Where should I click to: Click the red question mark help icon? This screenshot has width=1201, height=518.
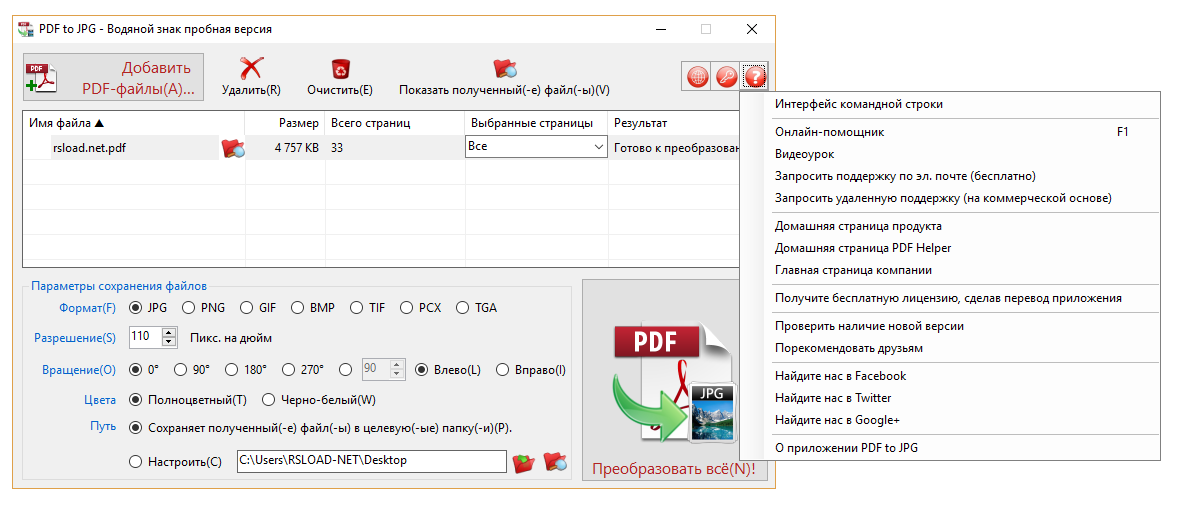click(x=755, y=76)
